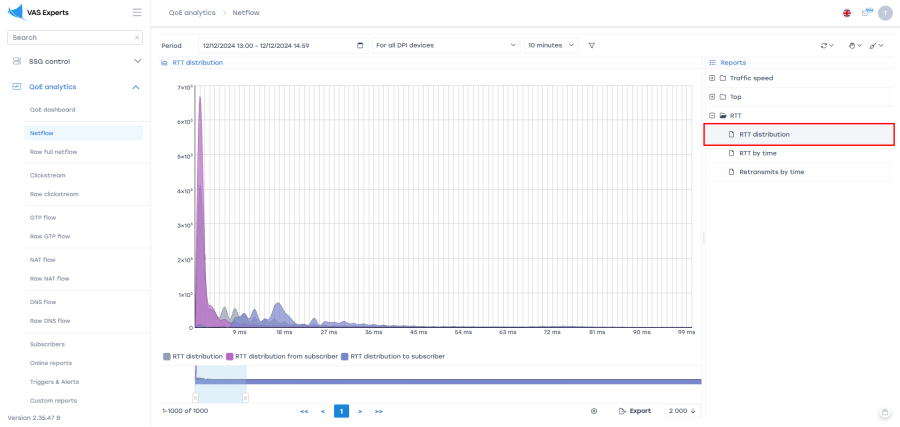900x427 pixels.
Task: Click the Export button
Action: (635, 411)
